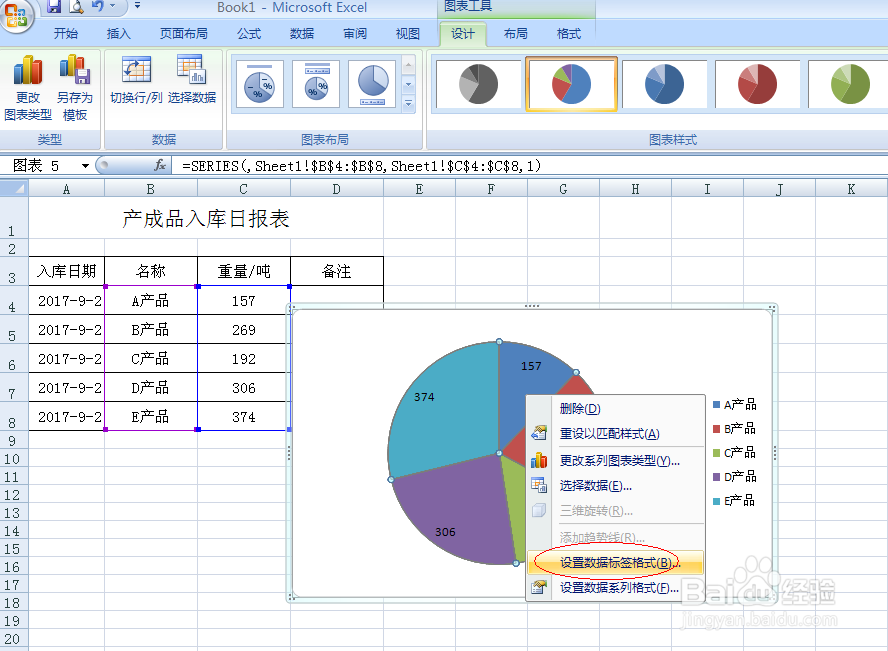Expand the chart layouts gallery
The width and height of the screenshot is (888, 651).
tap(408, 104)
